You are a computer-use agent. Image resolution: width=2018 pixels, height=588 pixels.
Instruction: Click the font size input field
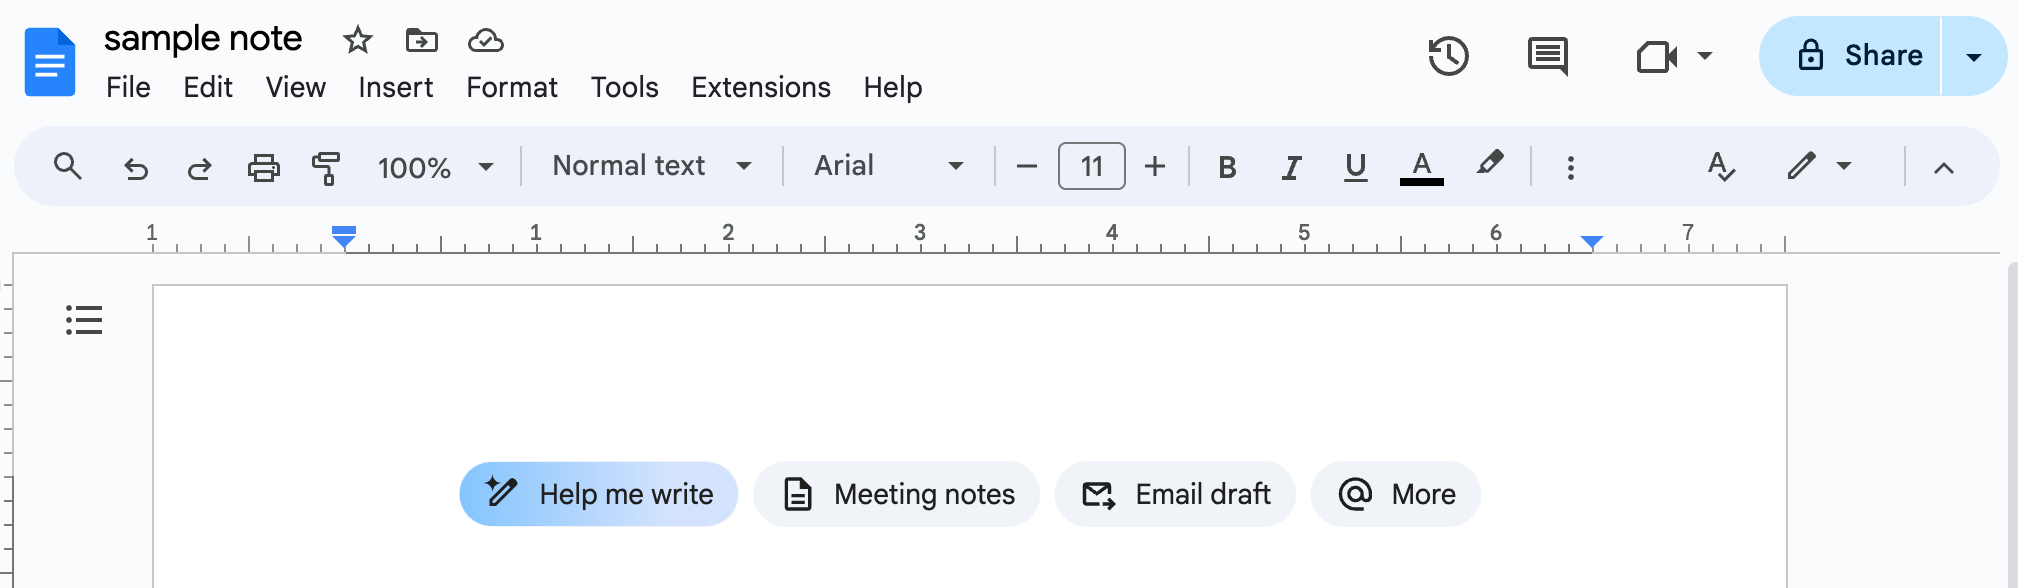pyautogui.click(x=1091, y=166)
